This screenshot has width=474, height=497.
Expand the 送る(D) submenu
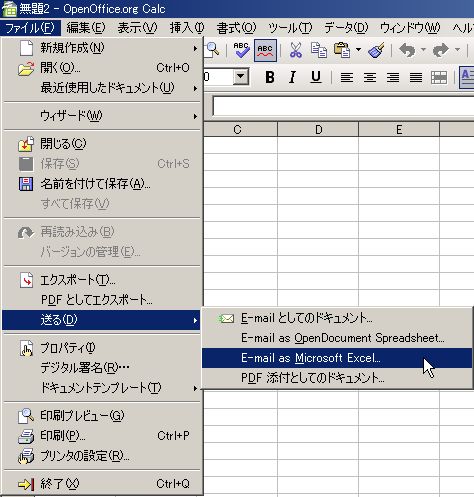(x=101, y=320)
